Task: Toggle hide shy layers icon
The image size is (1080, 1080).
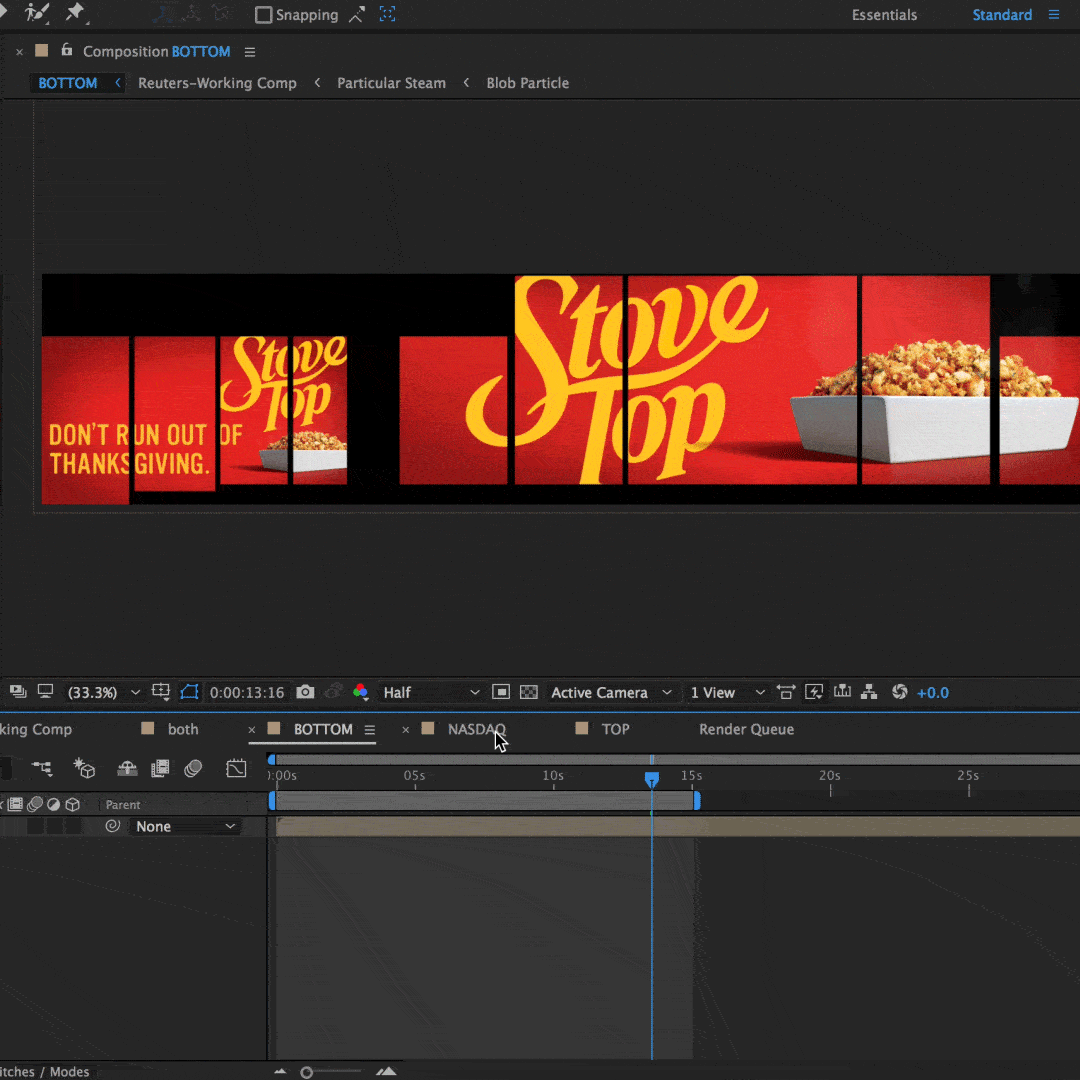Action: pos(127,767)
